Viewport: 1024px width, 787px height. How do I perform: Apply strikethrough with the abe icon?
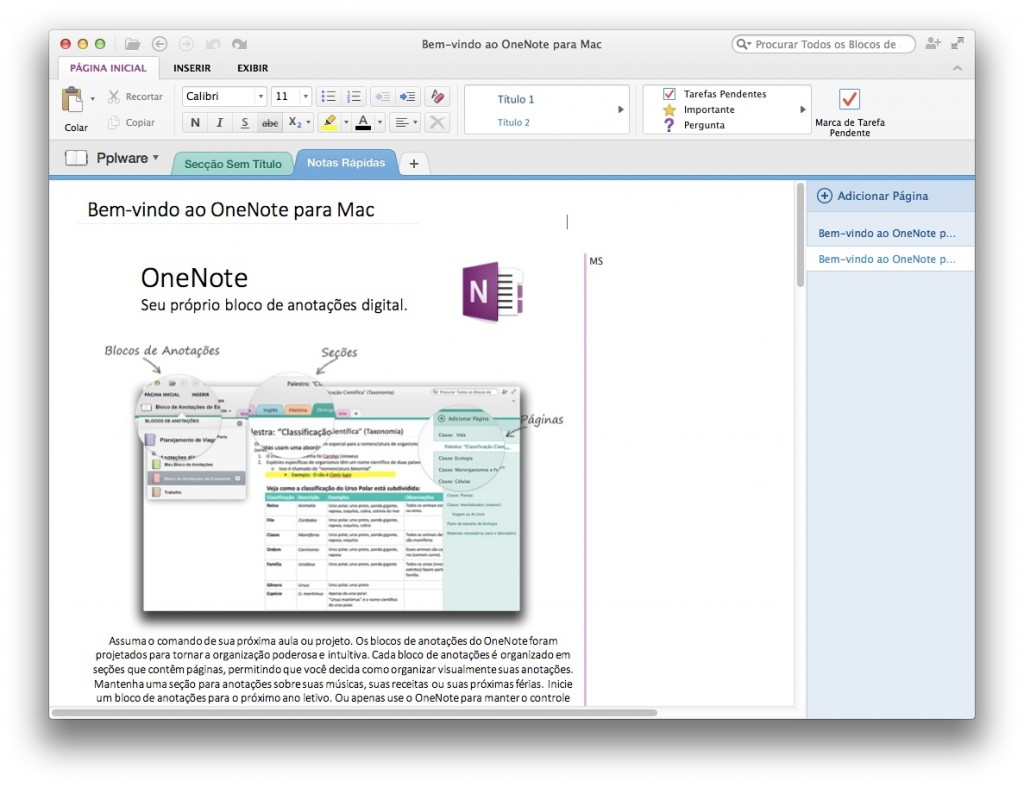pos(270,121)
